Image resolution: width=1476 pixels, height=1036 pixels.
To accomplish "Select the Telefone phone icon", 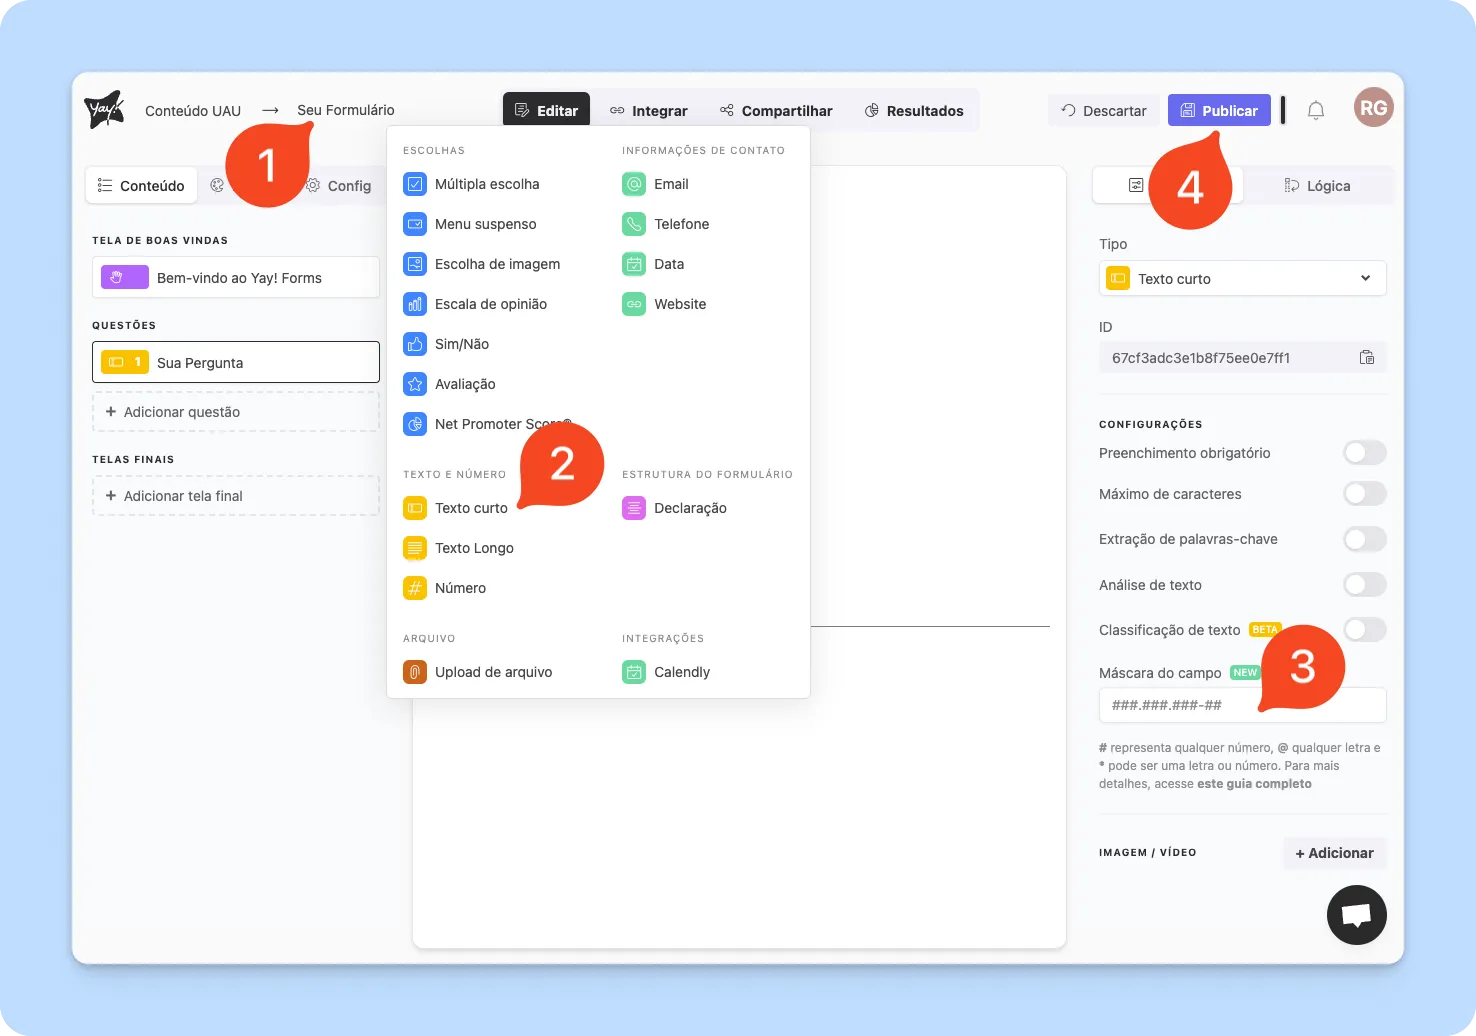I will tap(634, 224).
